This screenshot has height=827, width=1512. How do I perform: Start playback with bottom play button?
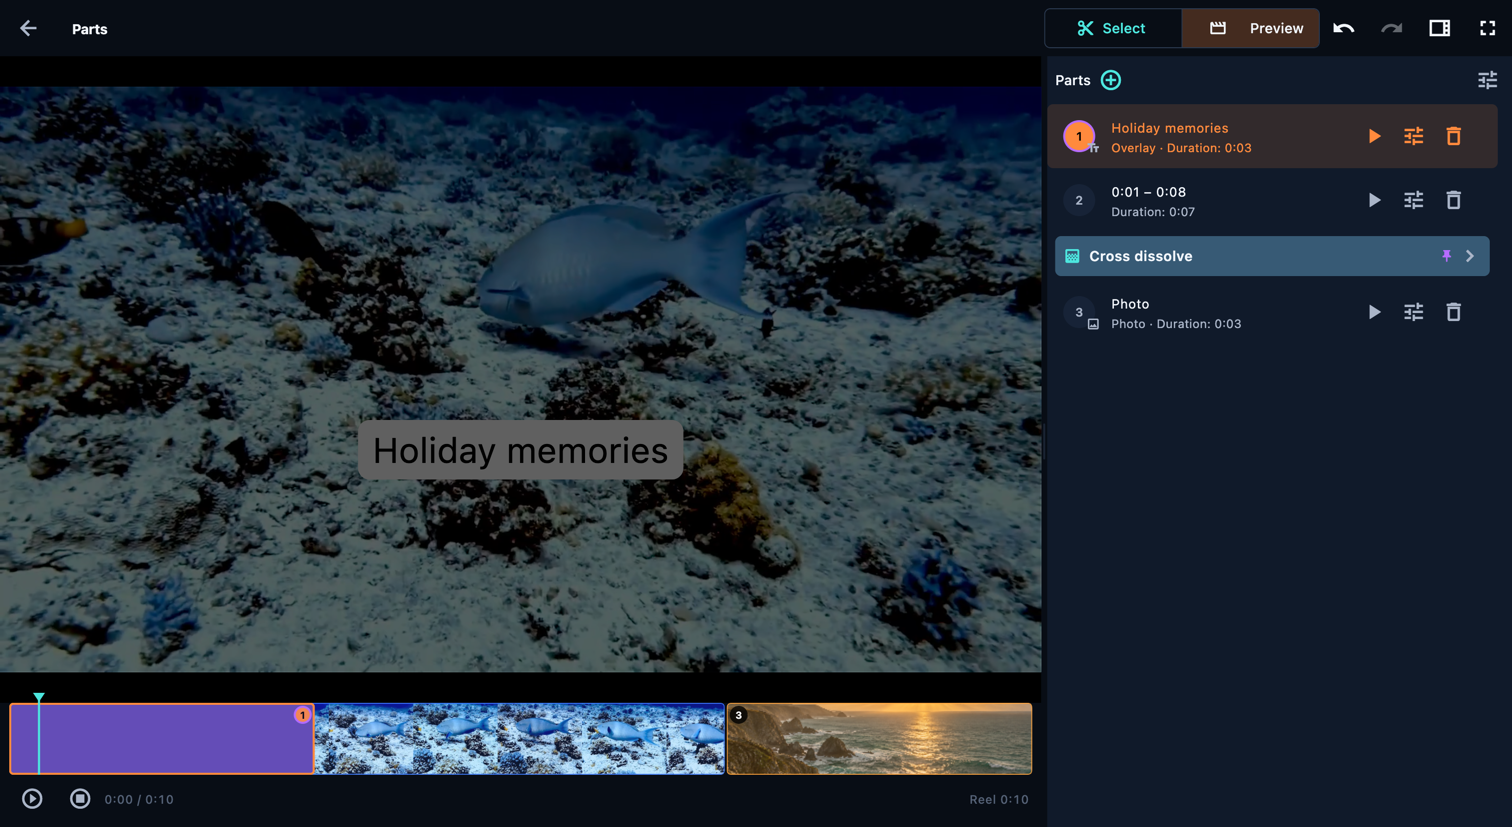(x=32, y=799)
